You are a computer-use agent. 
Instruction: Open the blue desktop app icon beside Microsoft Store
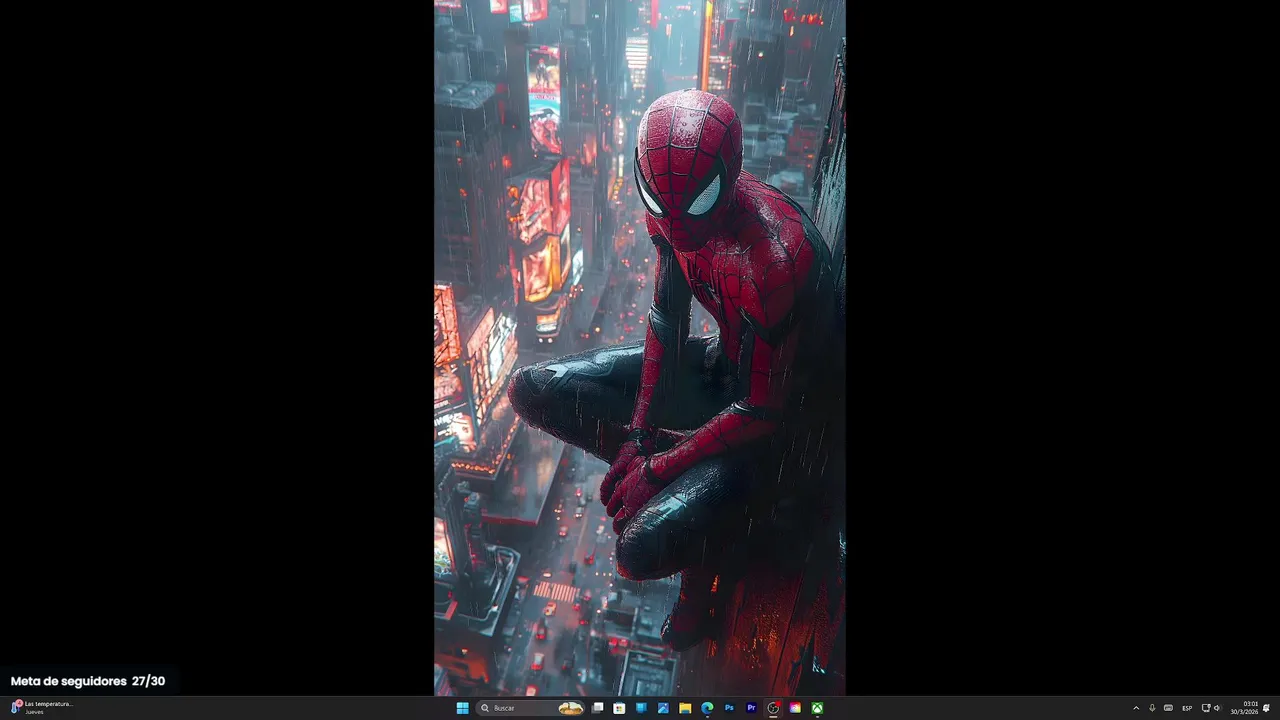coord(641,708)
